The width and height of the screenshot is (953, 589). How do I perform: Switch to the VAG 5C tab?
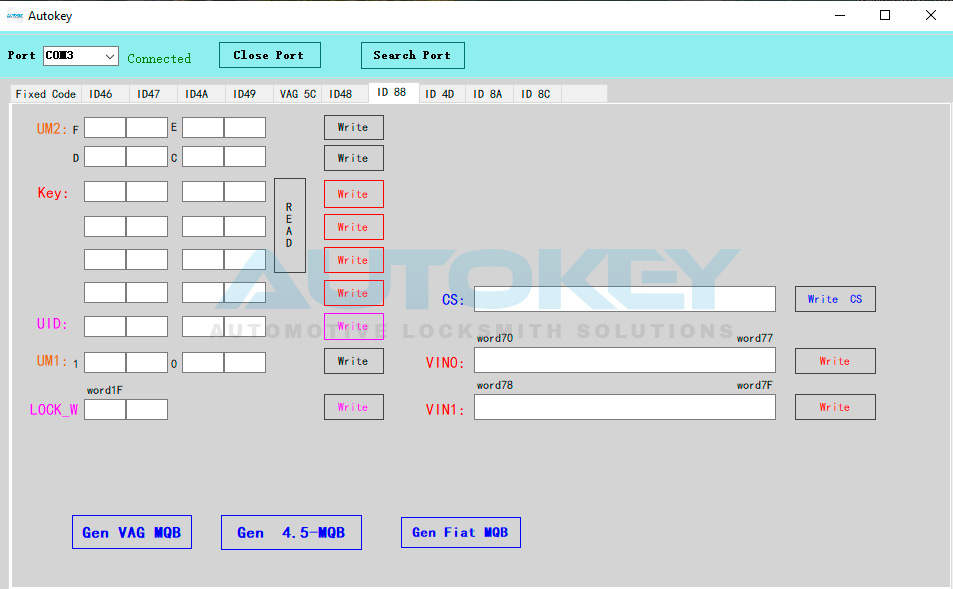point(298,94)
